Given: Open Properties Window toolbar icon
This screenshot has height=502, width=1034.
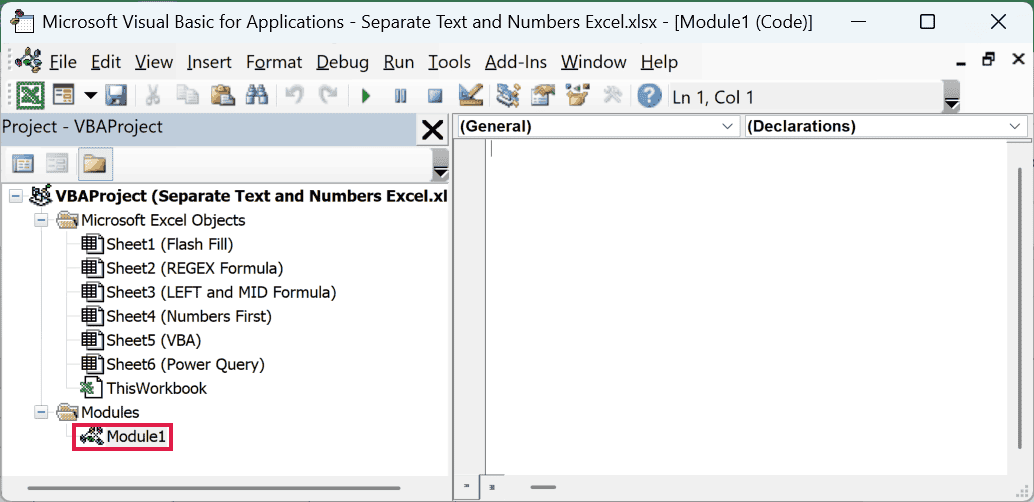Looking at the screenshot, I should pyautogui.click(x=543, y=96).
